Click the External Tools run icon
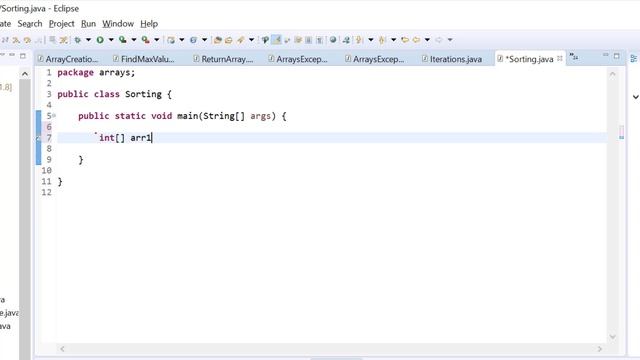Viewport: 640px width, 360px height. click(x=145, y=40)
